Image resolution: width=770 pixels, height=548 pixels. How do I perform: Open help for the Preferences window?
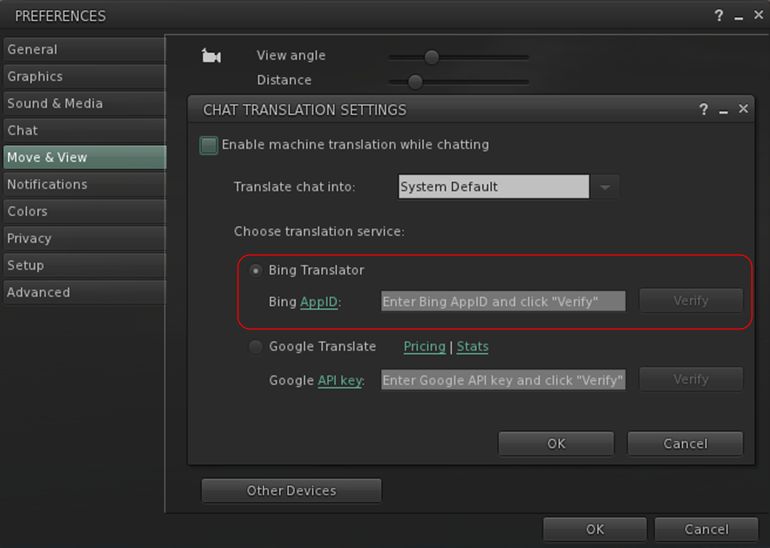tap(718, 16)
